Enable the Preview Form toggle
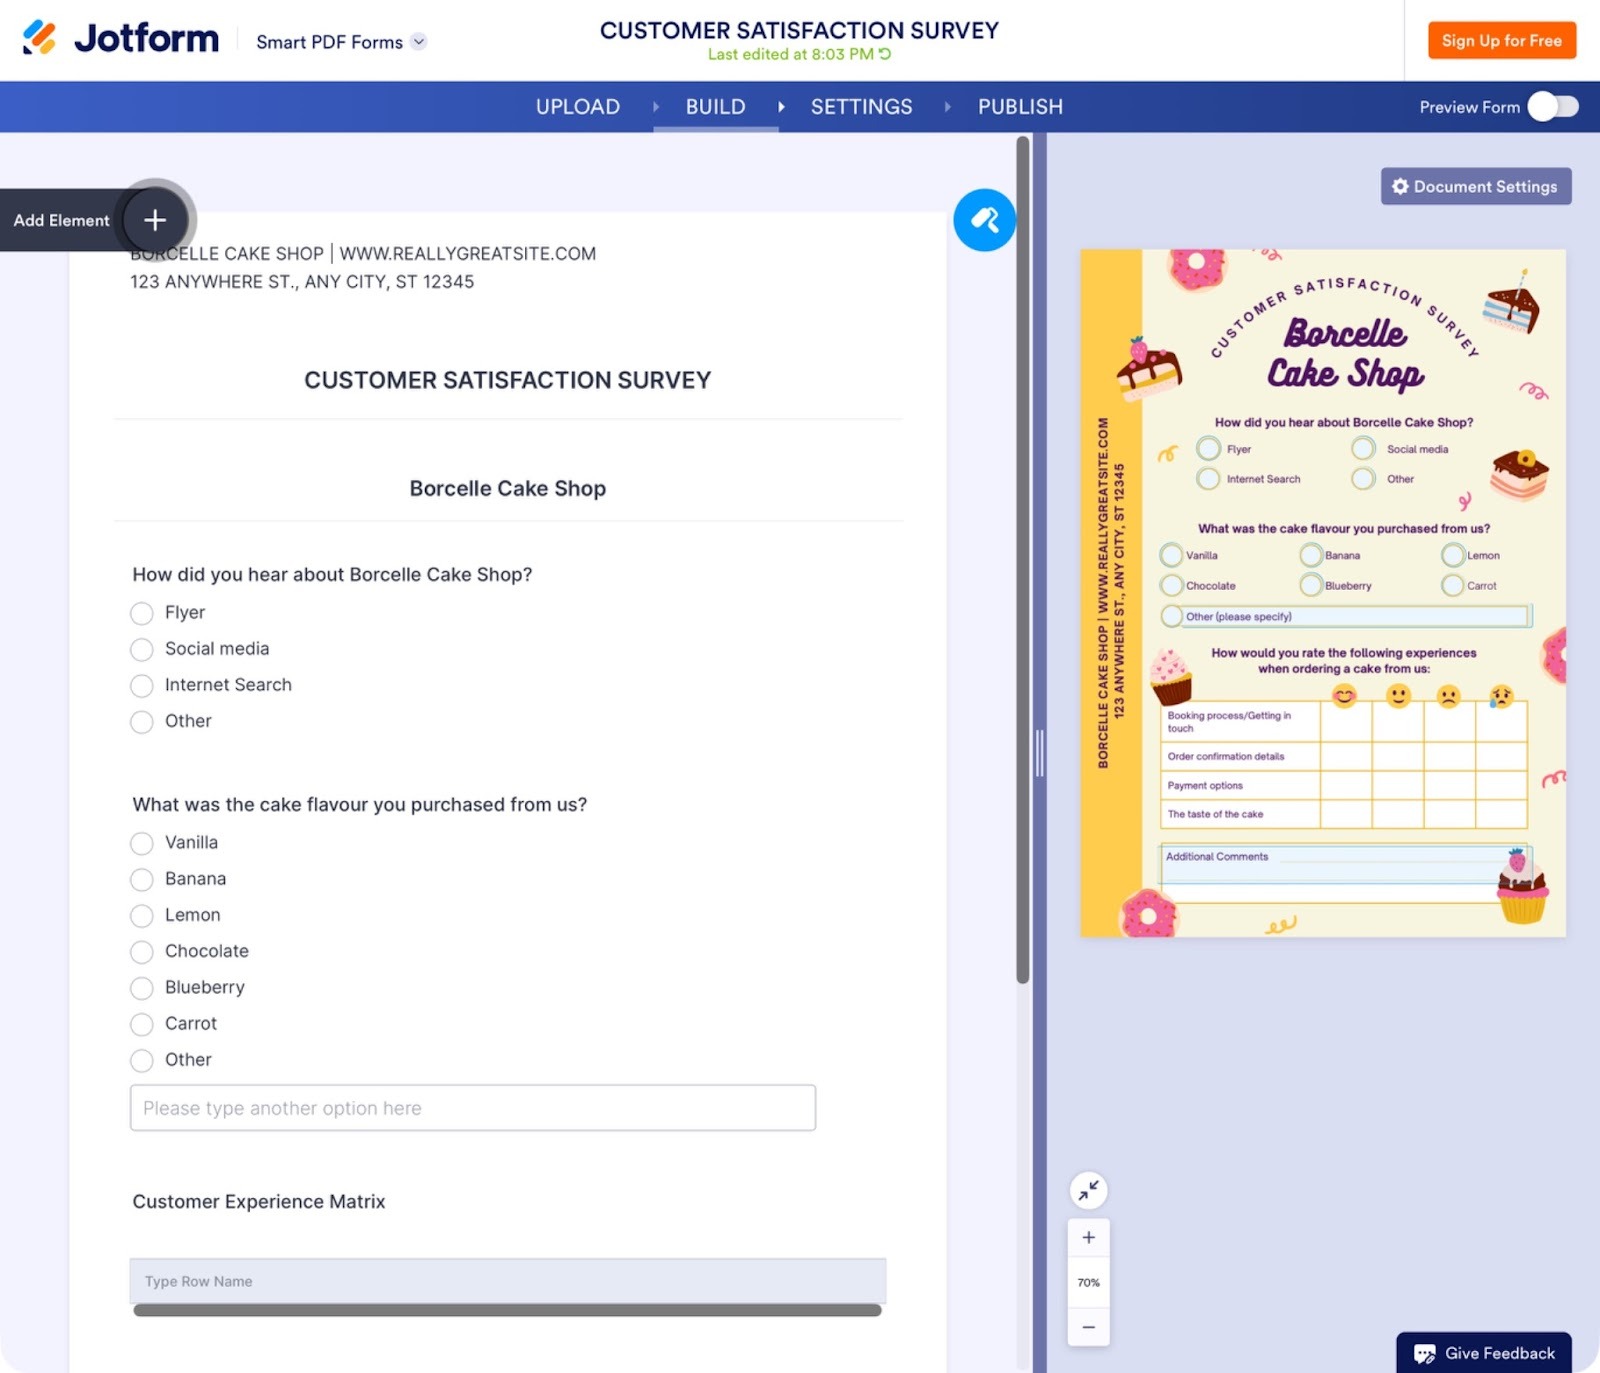 point(1551,106)
